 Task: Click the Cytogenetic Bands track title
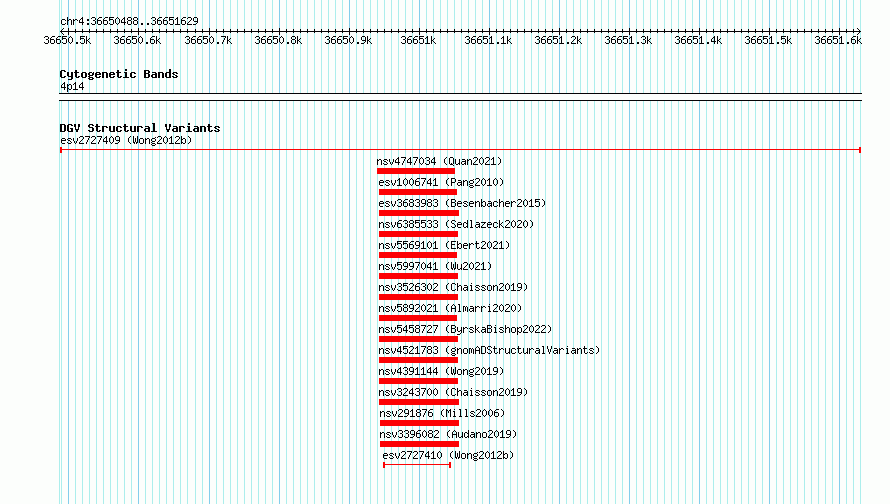tap(119, 74)
